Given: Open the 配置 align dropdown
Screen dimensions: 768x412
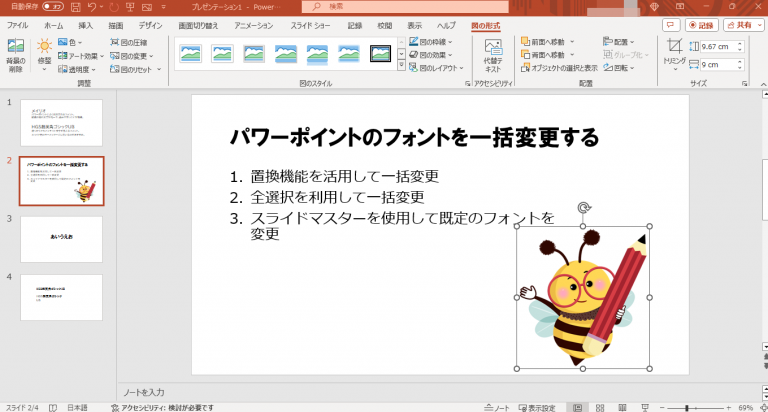Looking at the screenshot, I should [618, 42].
